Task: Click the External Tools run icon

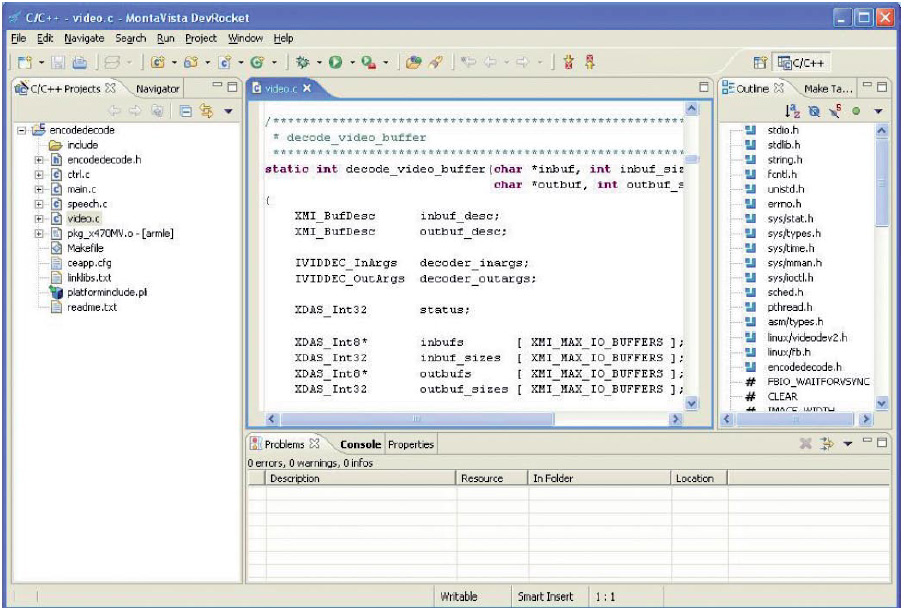Action: click(368, 62)
